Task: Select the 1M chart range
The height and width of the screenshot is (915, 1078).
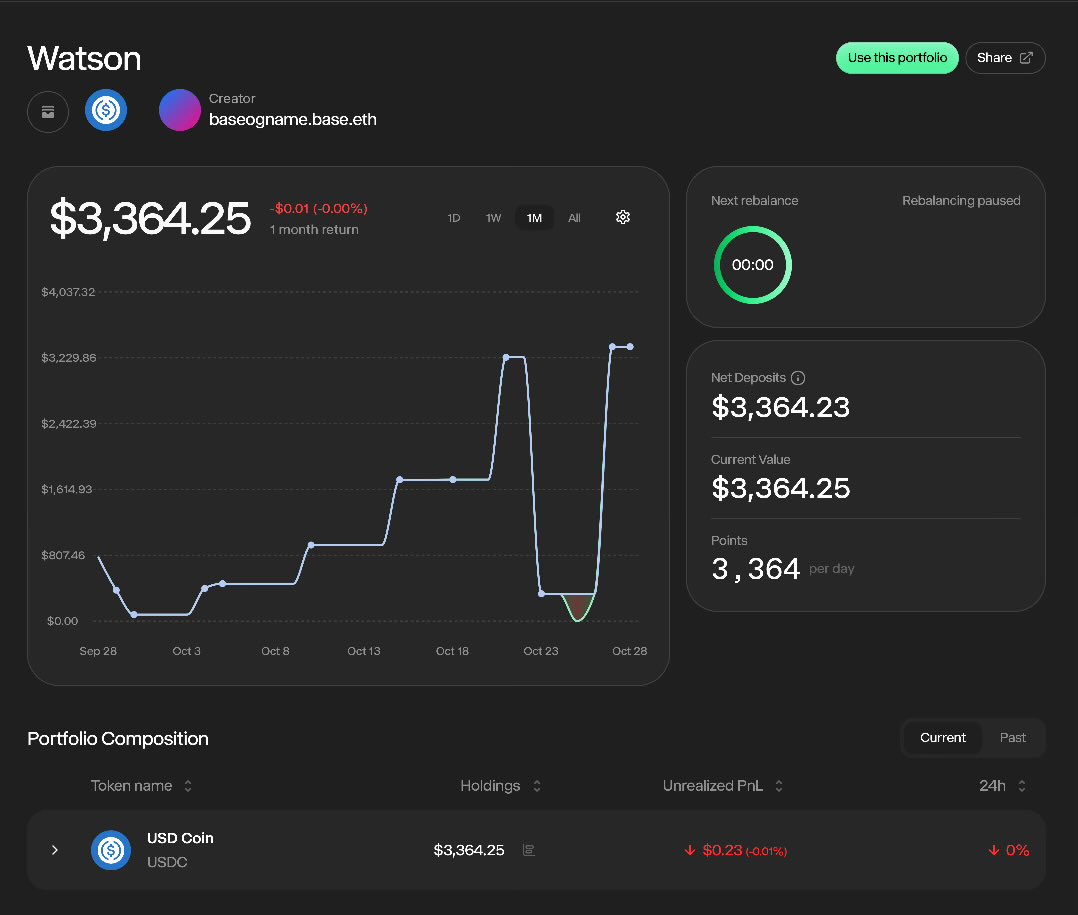Action: [x=534, y=218]
